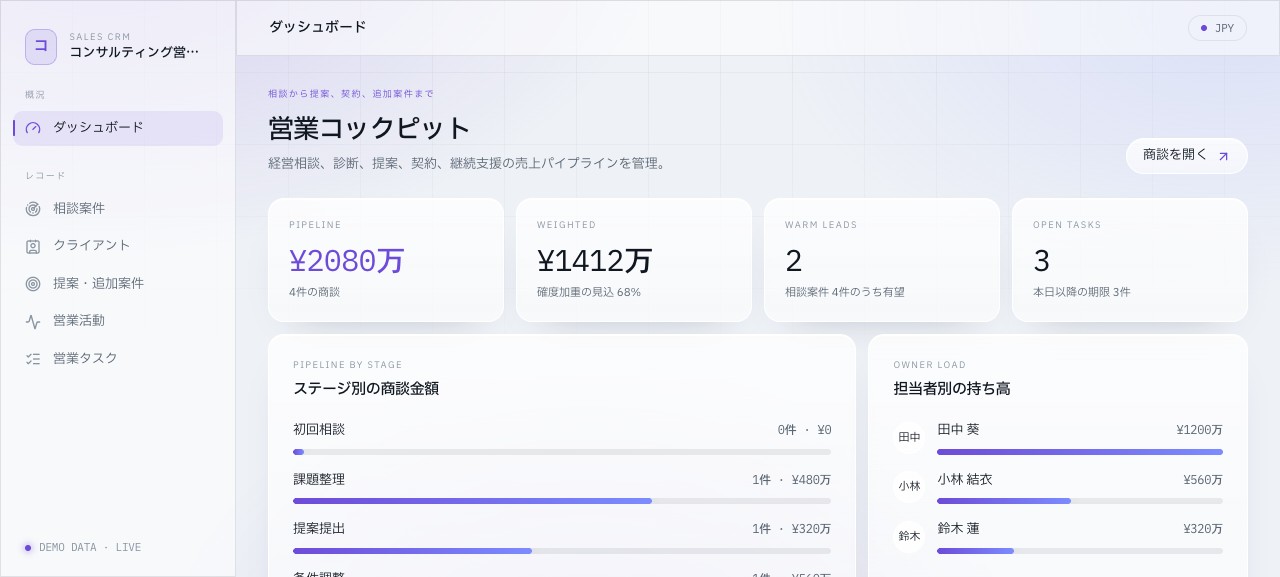This screenshot has width=1280, height=577.
Task: Open 相談案件 in the sidebar
Action: click(118, 209)
